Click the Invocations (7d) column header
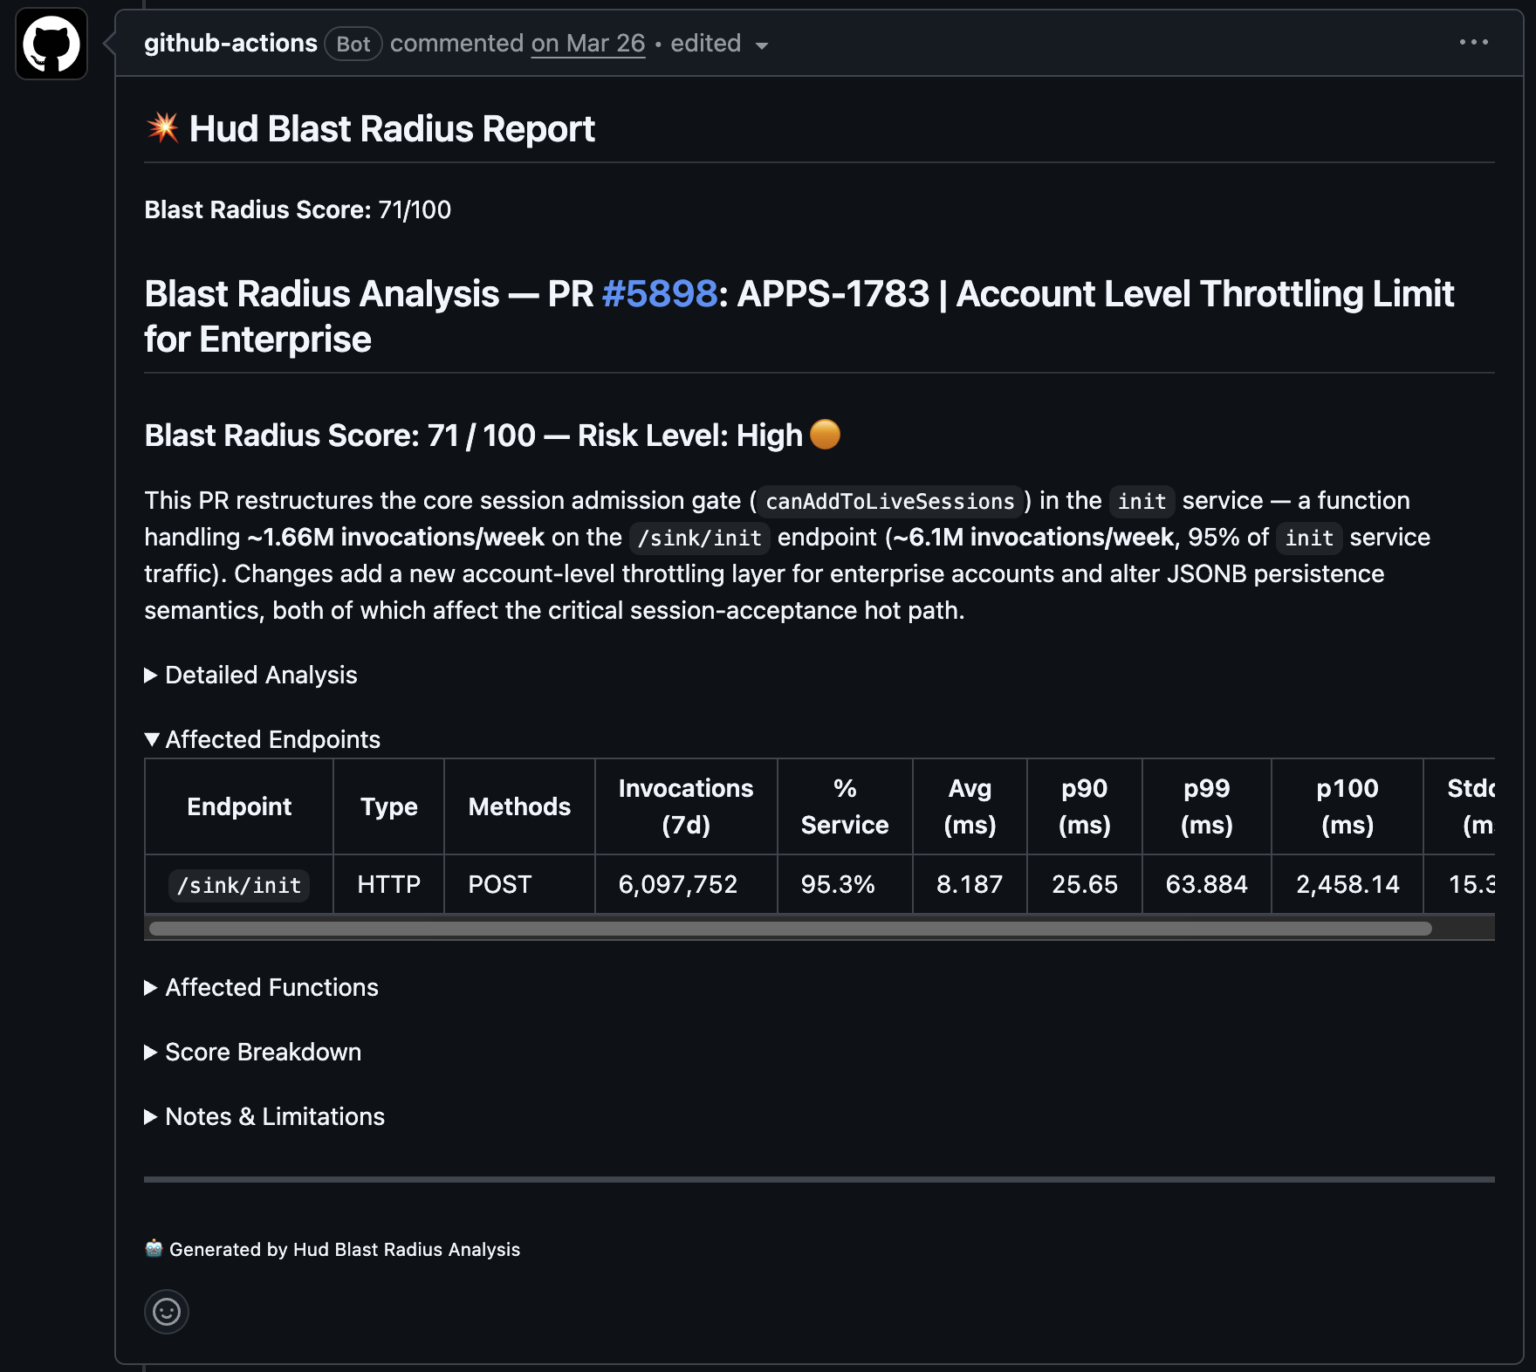 click(686, 807)
